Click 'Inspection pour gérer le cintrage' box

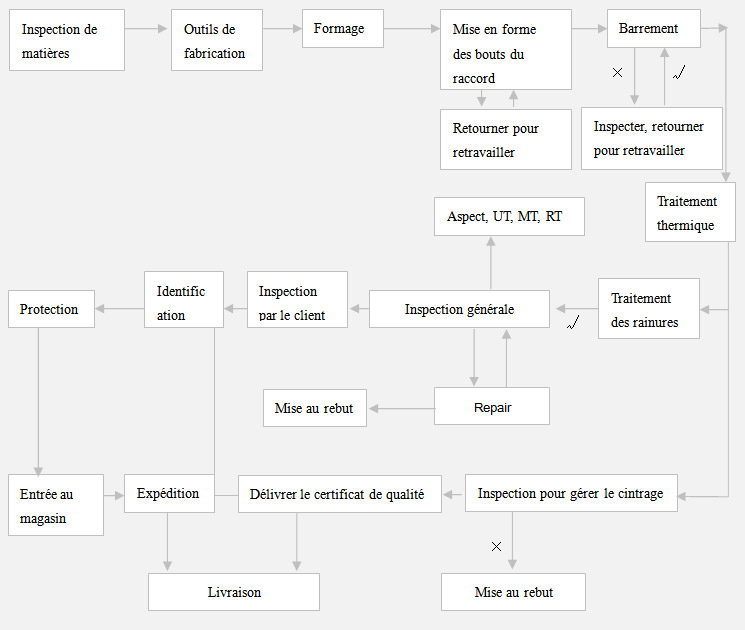(x=571, y=494)
